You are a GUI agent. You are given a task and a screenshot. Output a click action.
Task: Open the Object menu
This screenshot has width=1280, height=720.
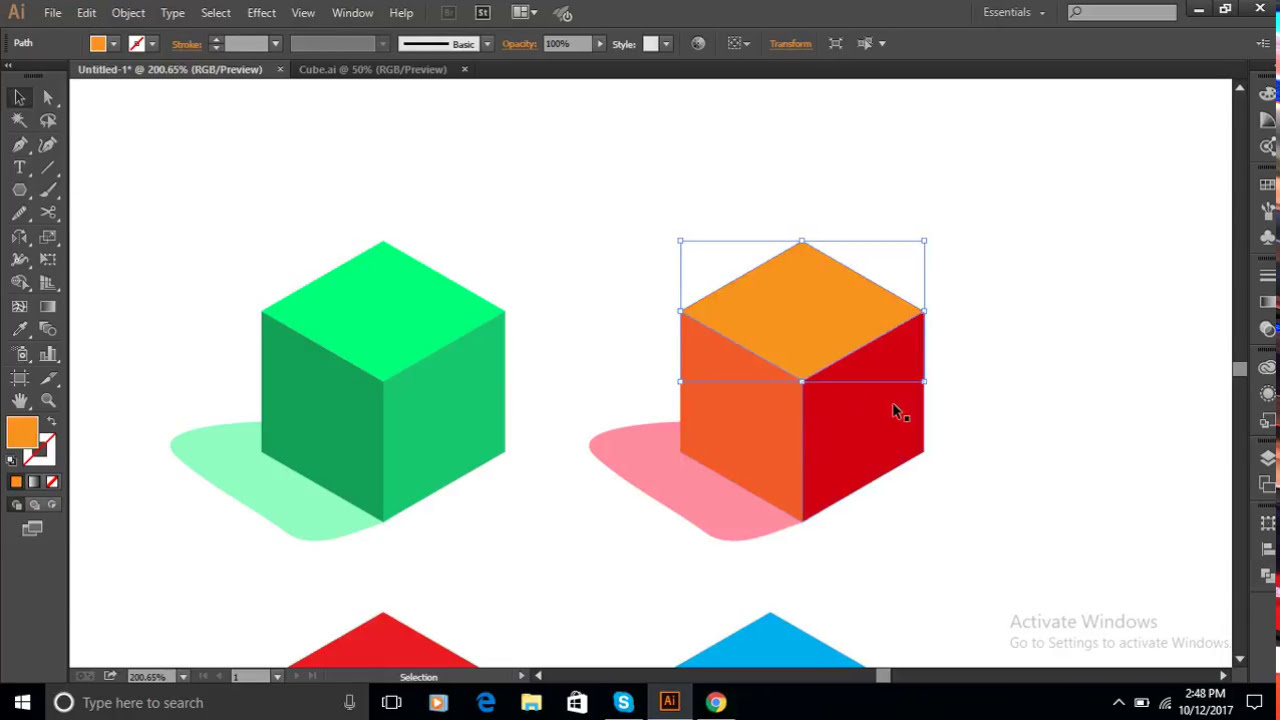(x=128, y=13)
